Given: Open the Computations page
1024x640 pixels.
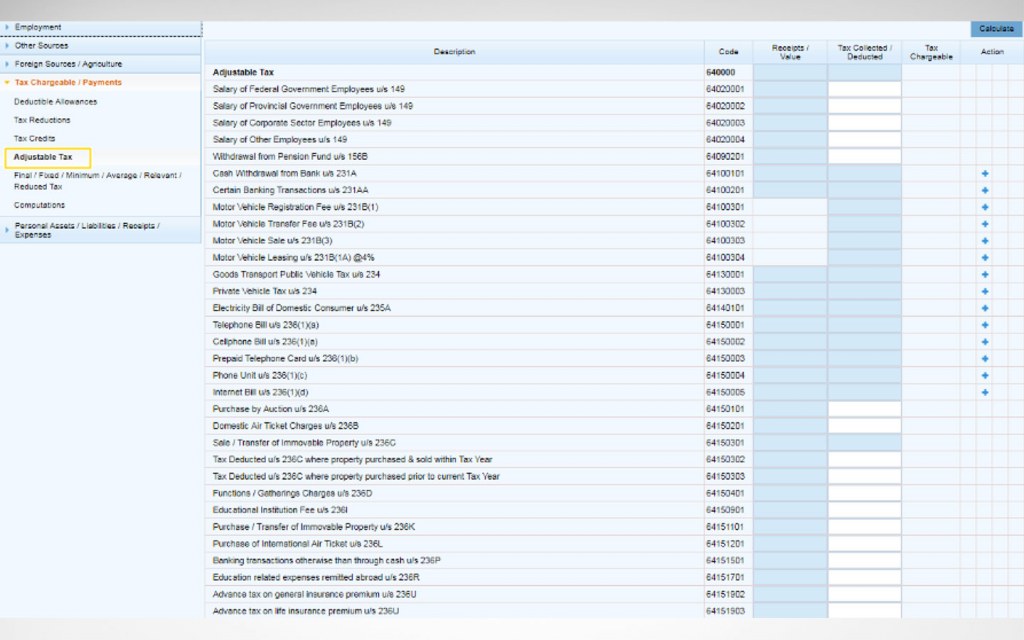Looking at the screenshot, I should click(44, 204).
